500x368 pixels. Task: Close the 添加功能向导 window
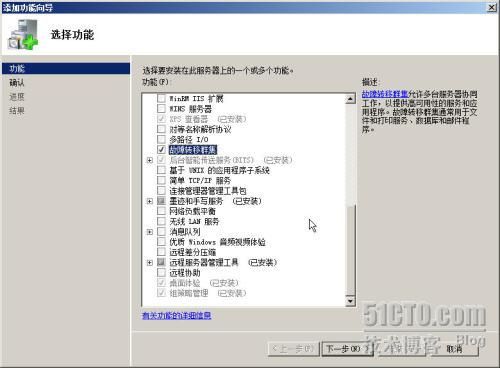click(492, 7)
